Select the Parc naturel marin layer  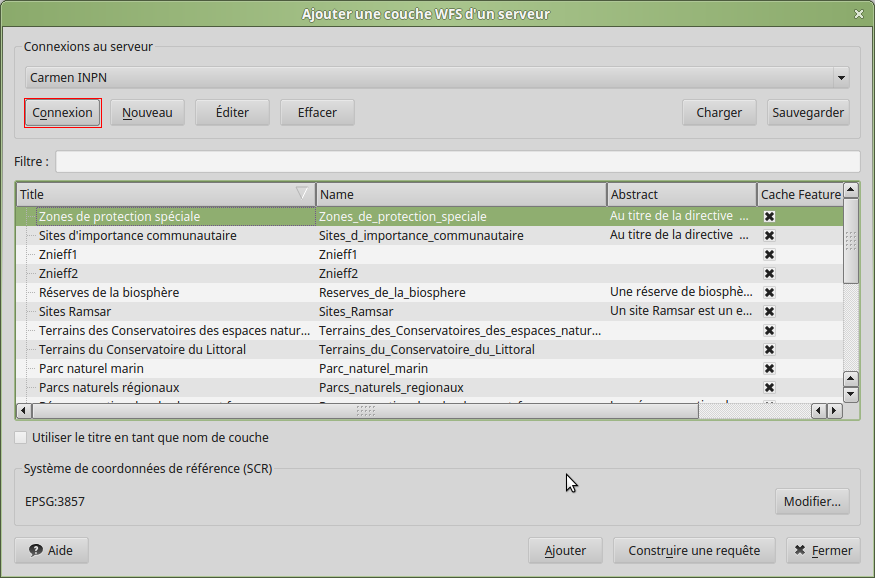click(91, 369)
